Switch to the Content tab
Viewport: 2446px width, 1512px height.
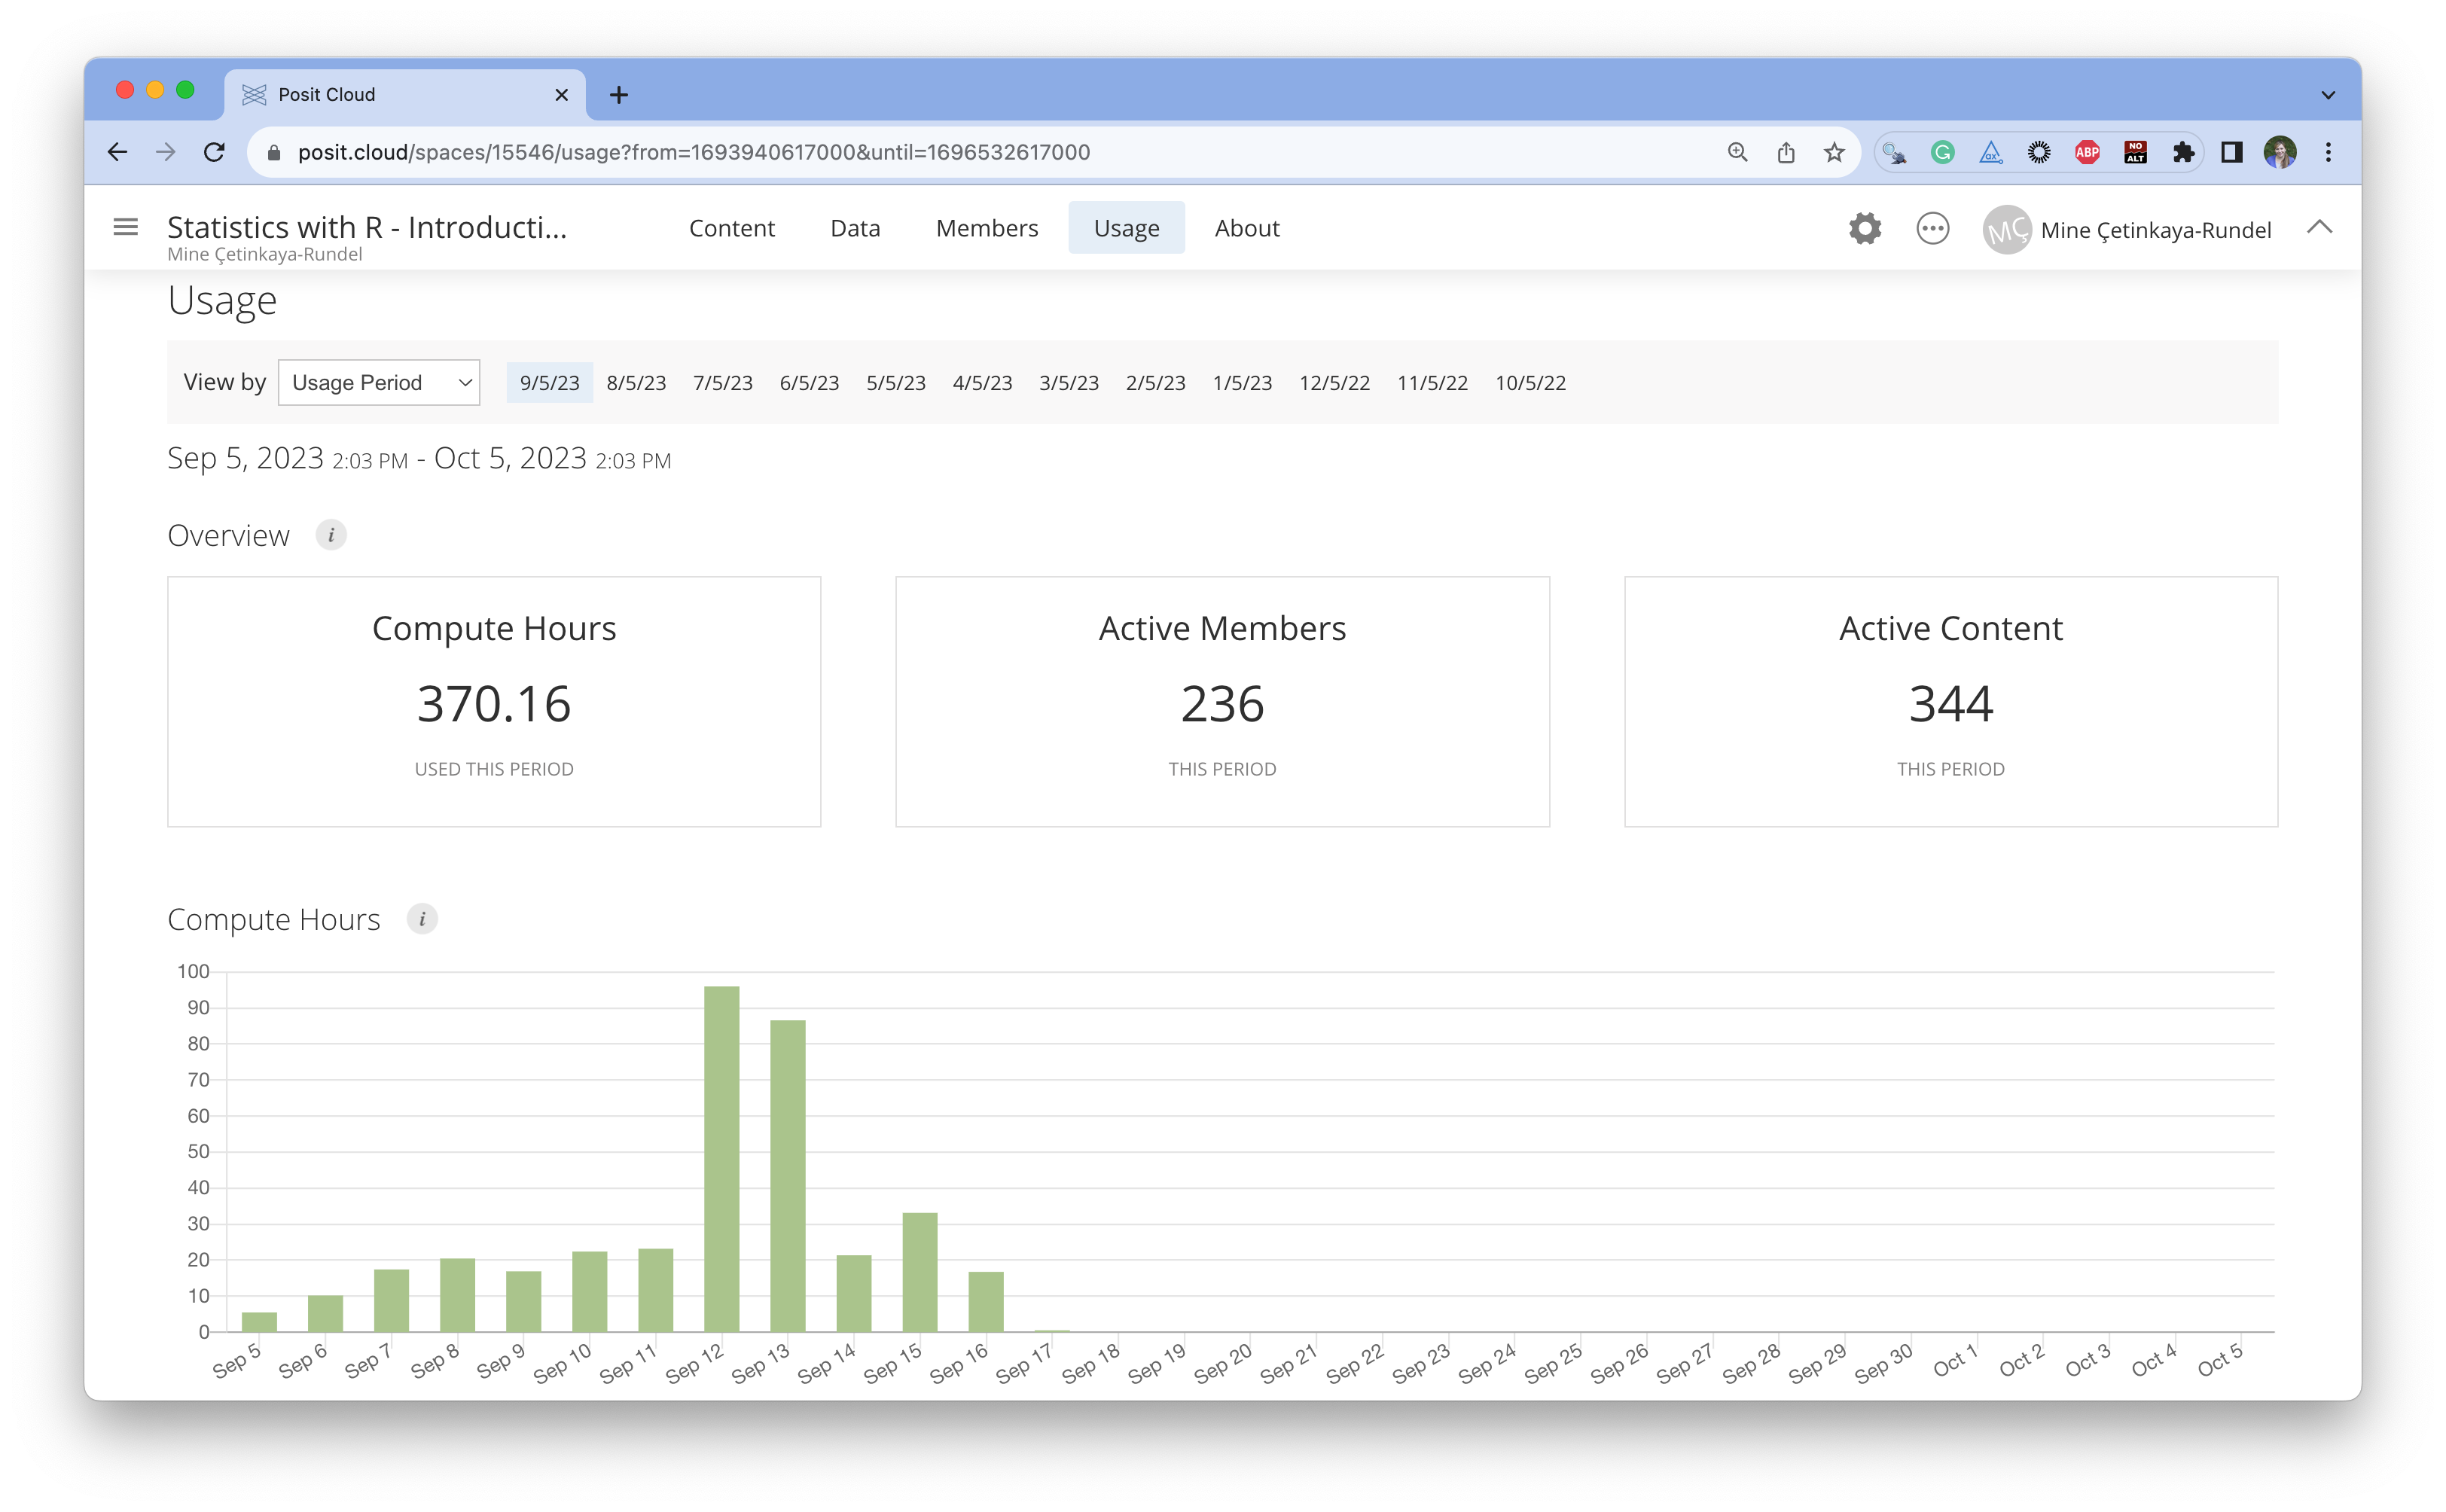[x=731, y=228]
